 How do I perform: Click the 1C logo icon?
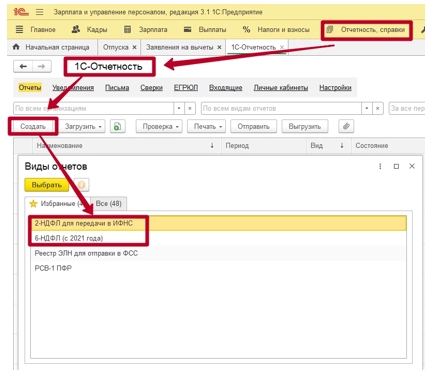(21, 12)
